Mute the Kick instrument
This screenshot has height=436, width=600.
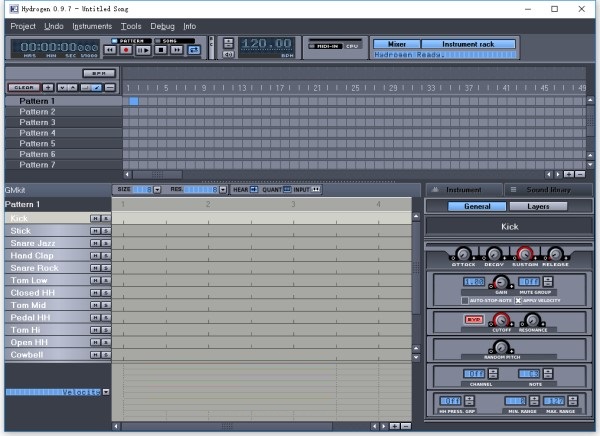pos(95,217)
